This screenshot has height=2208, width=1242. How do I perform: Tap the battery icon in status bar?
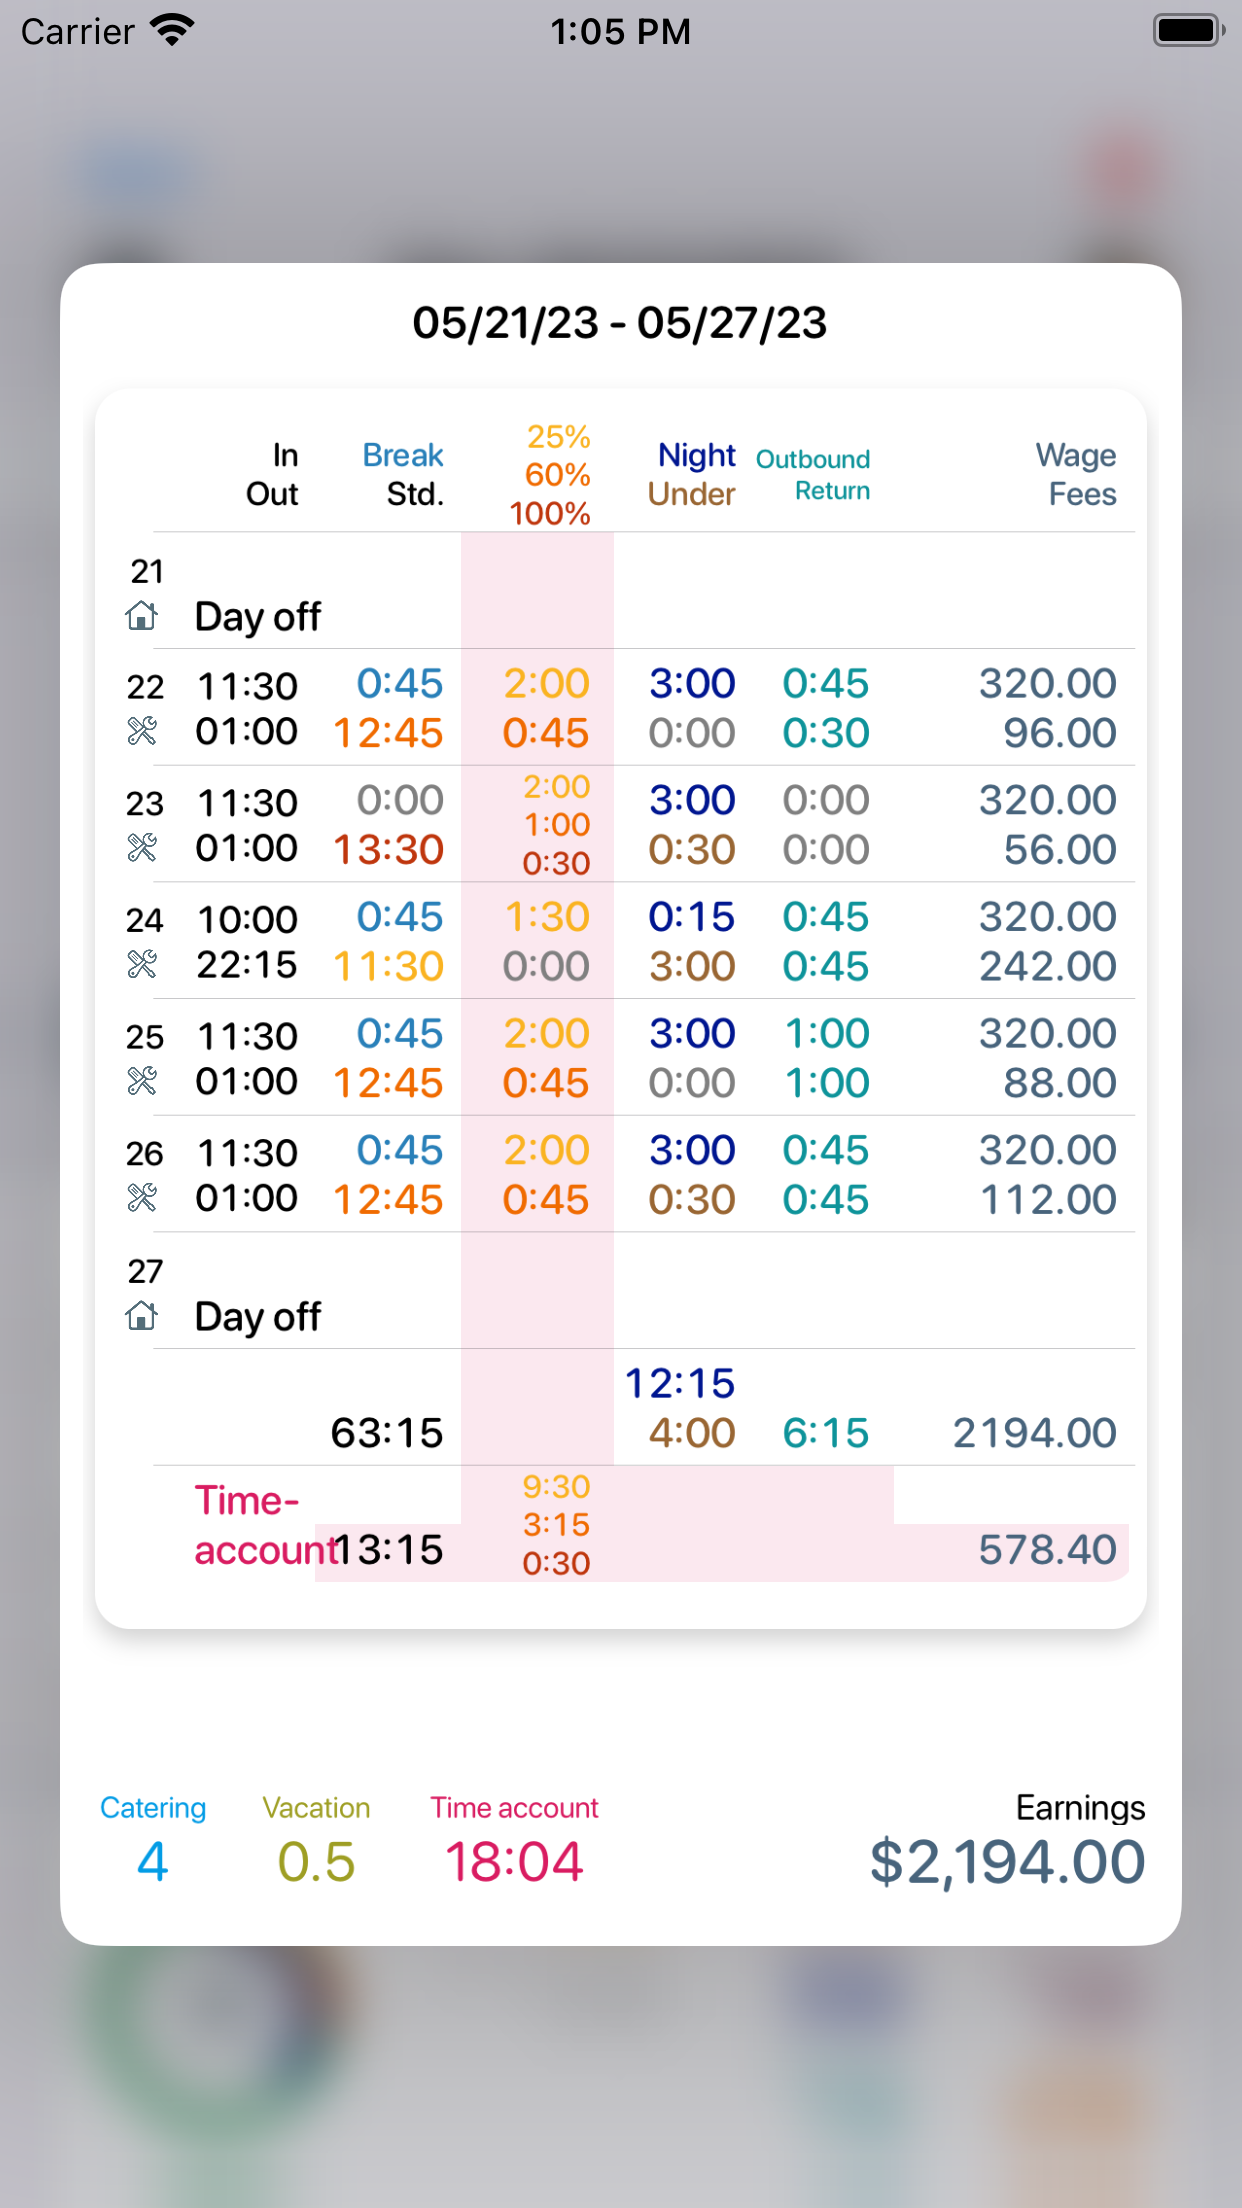tap(1188, 31)
